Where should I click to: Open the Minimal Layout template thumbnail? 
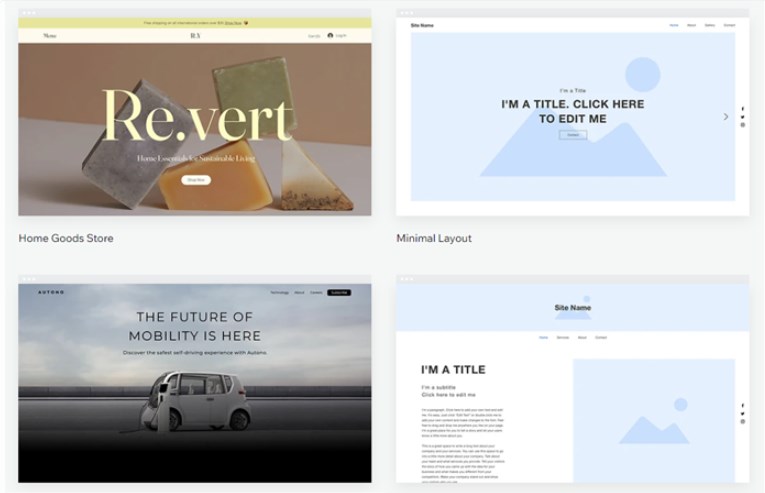point(572,112)
